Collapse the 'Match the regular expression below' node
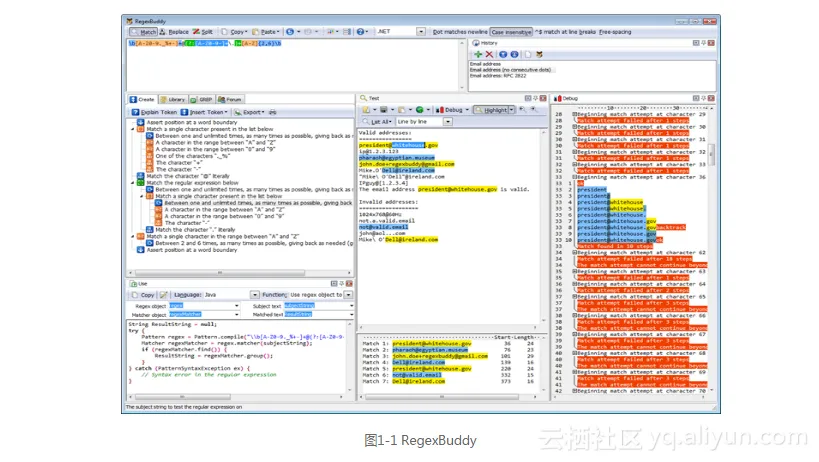The width and height of the screenshot is (819, 462). click(x=133, y=183)
